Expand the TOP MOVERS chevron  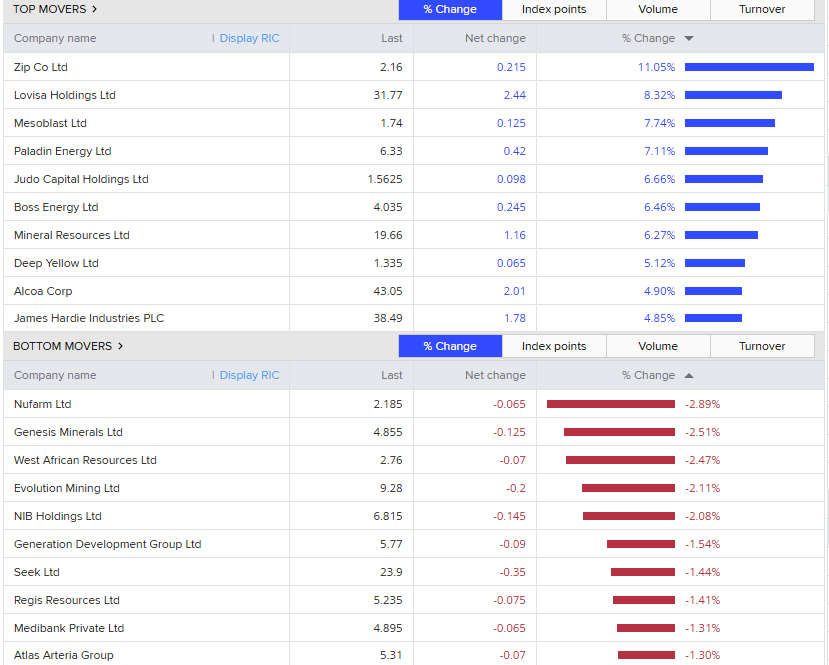(x=95, y=9)
